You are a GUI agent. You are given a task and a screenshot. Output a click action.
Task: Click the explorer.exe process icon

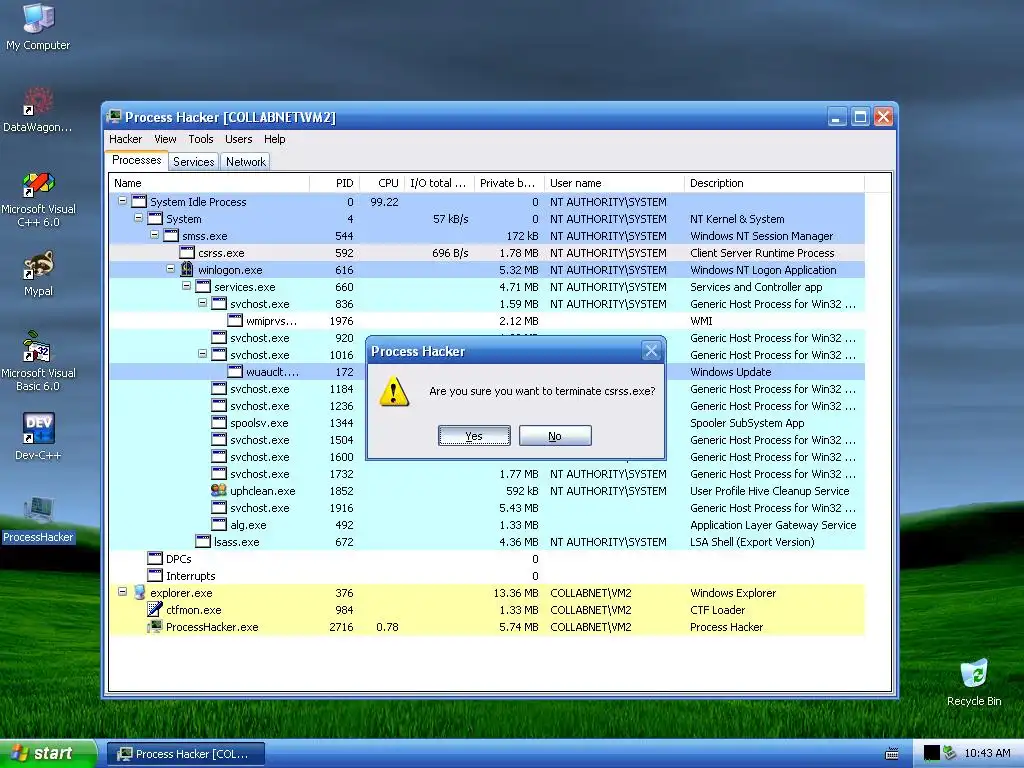tap(139, 592)
